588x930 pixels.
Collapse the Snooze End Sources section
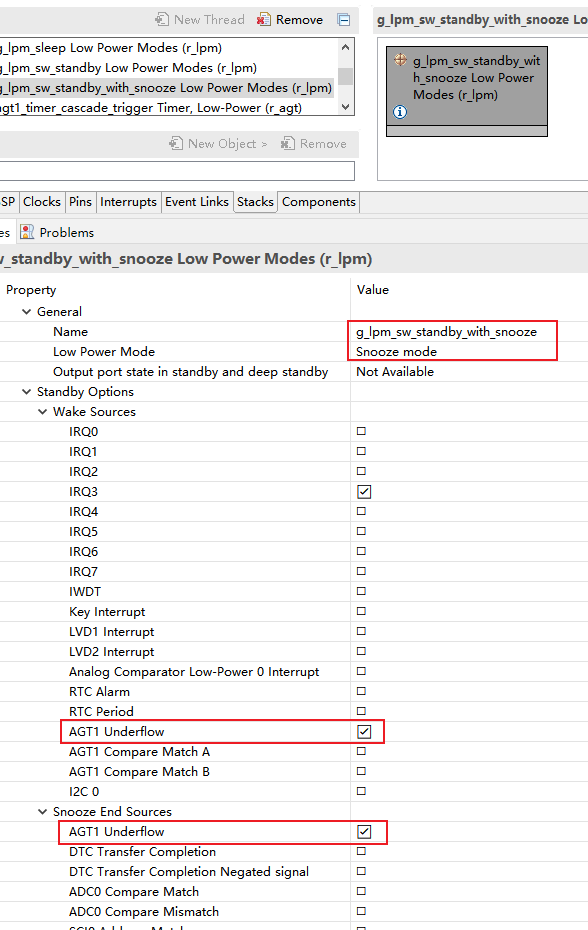pos(43,811)
